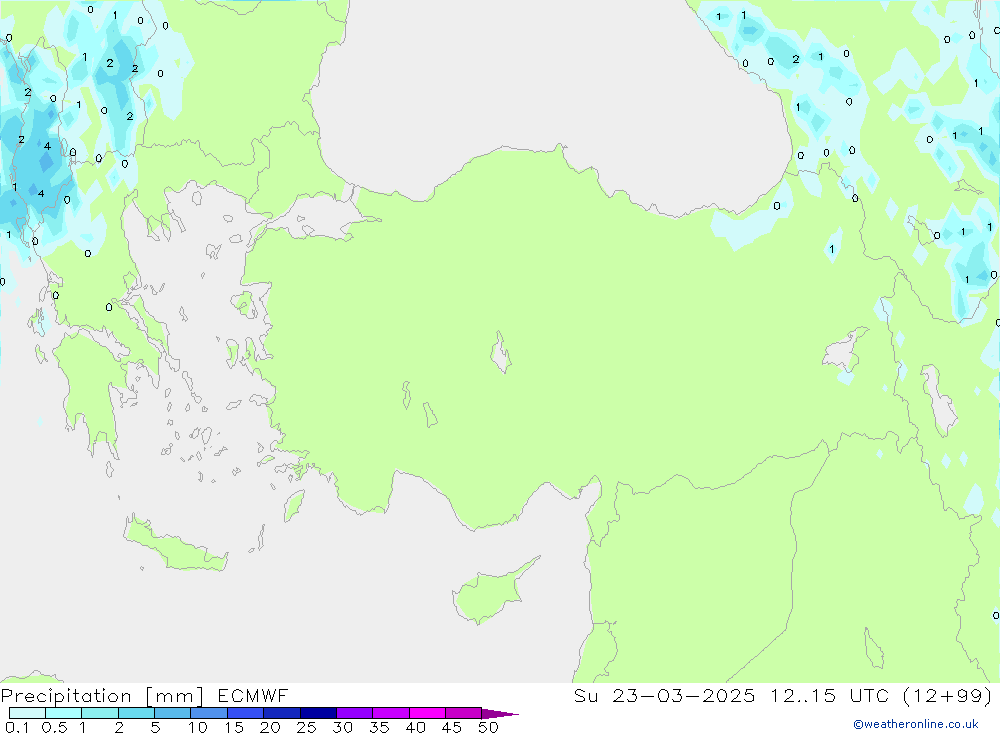Select the 45–50 mm legend swatch

coord(463,713)
